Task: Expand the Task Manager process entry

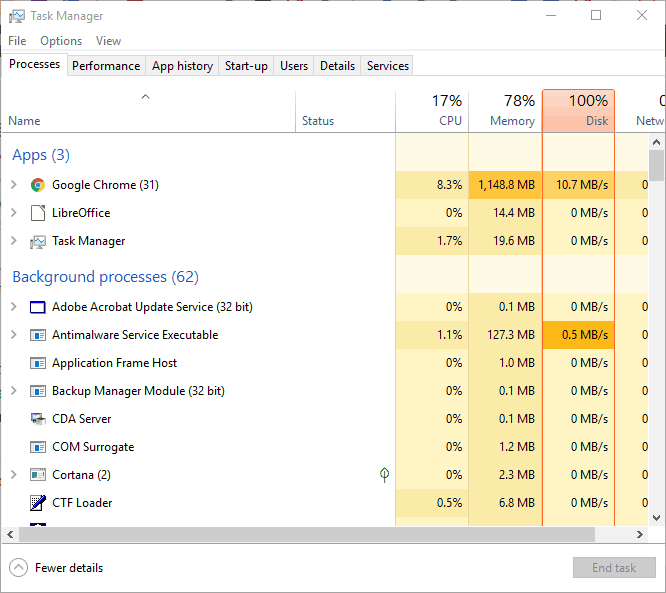Action: [14, 241]
